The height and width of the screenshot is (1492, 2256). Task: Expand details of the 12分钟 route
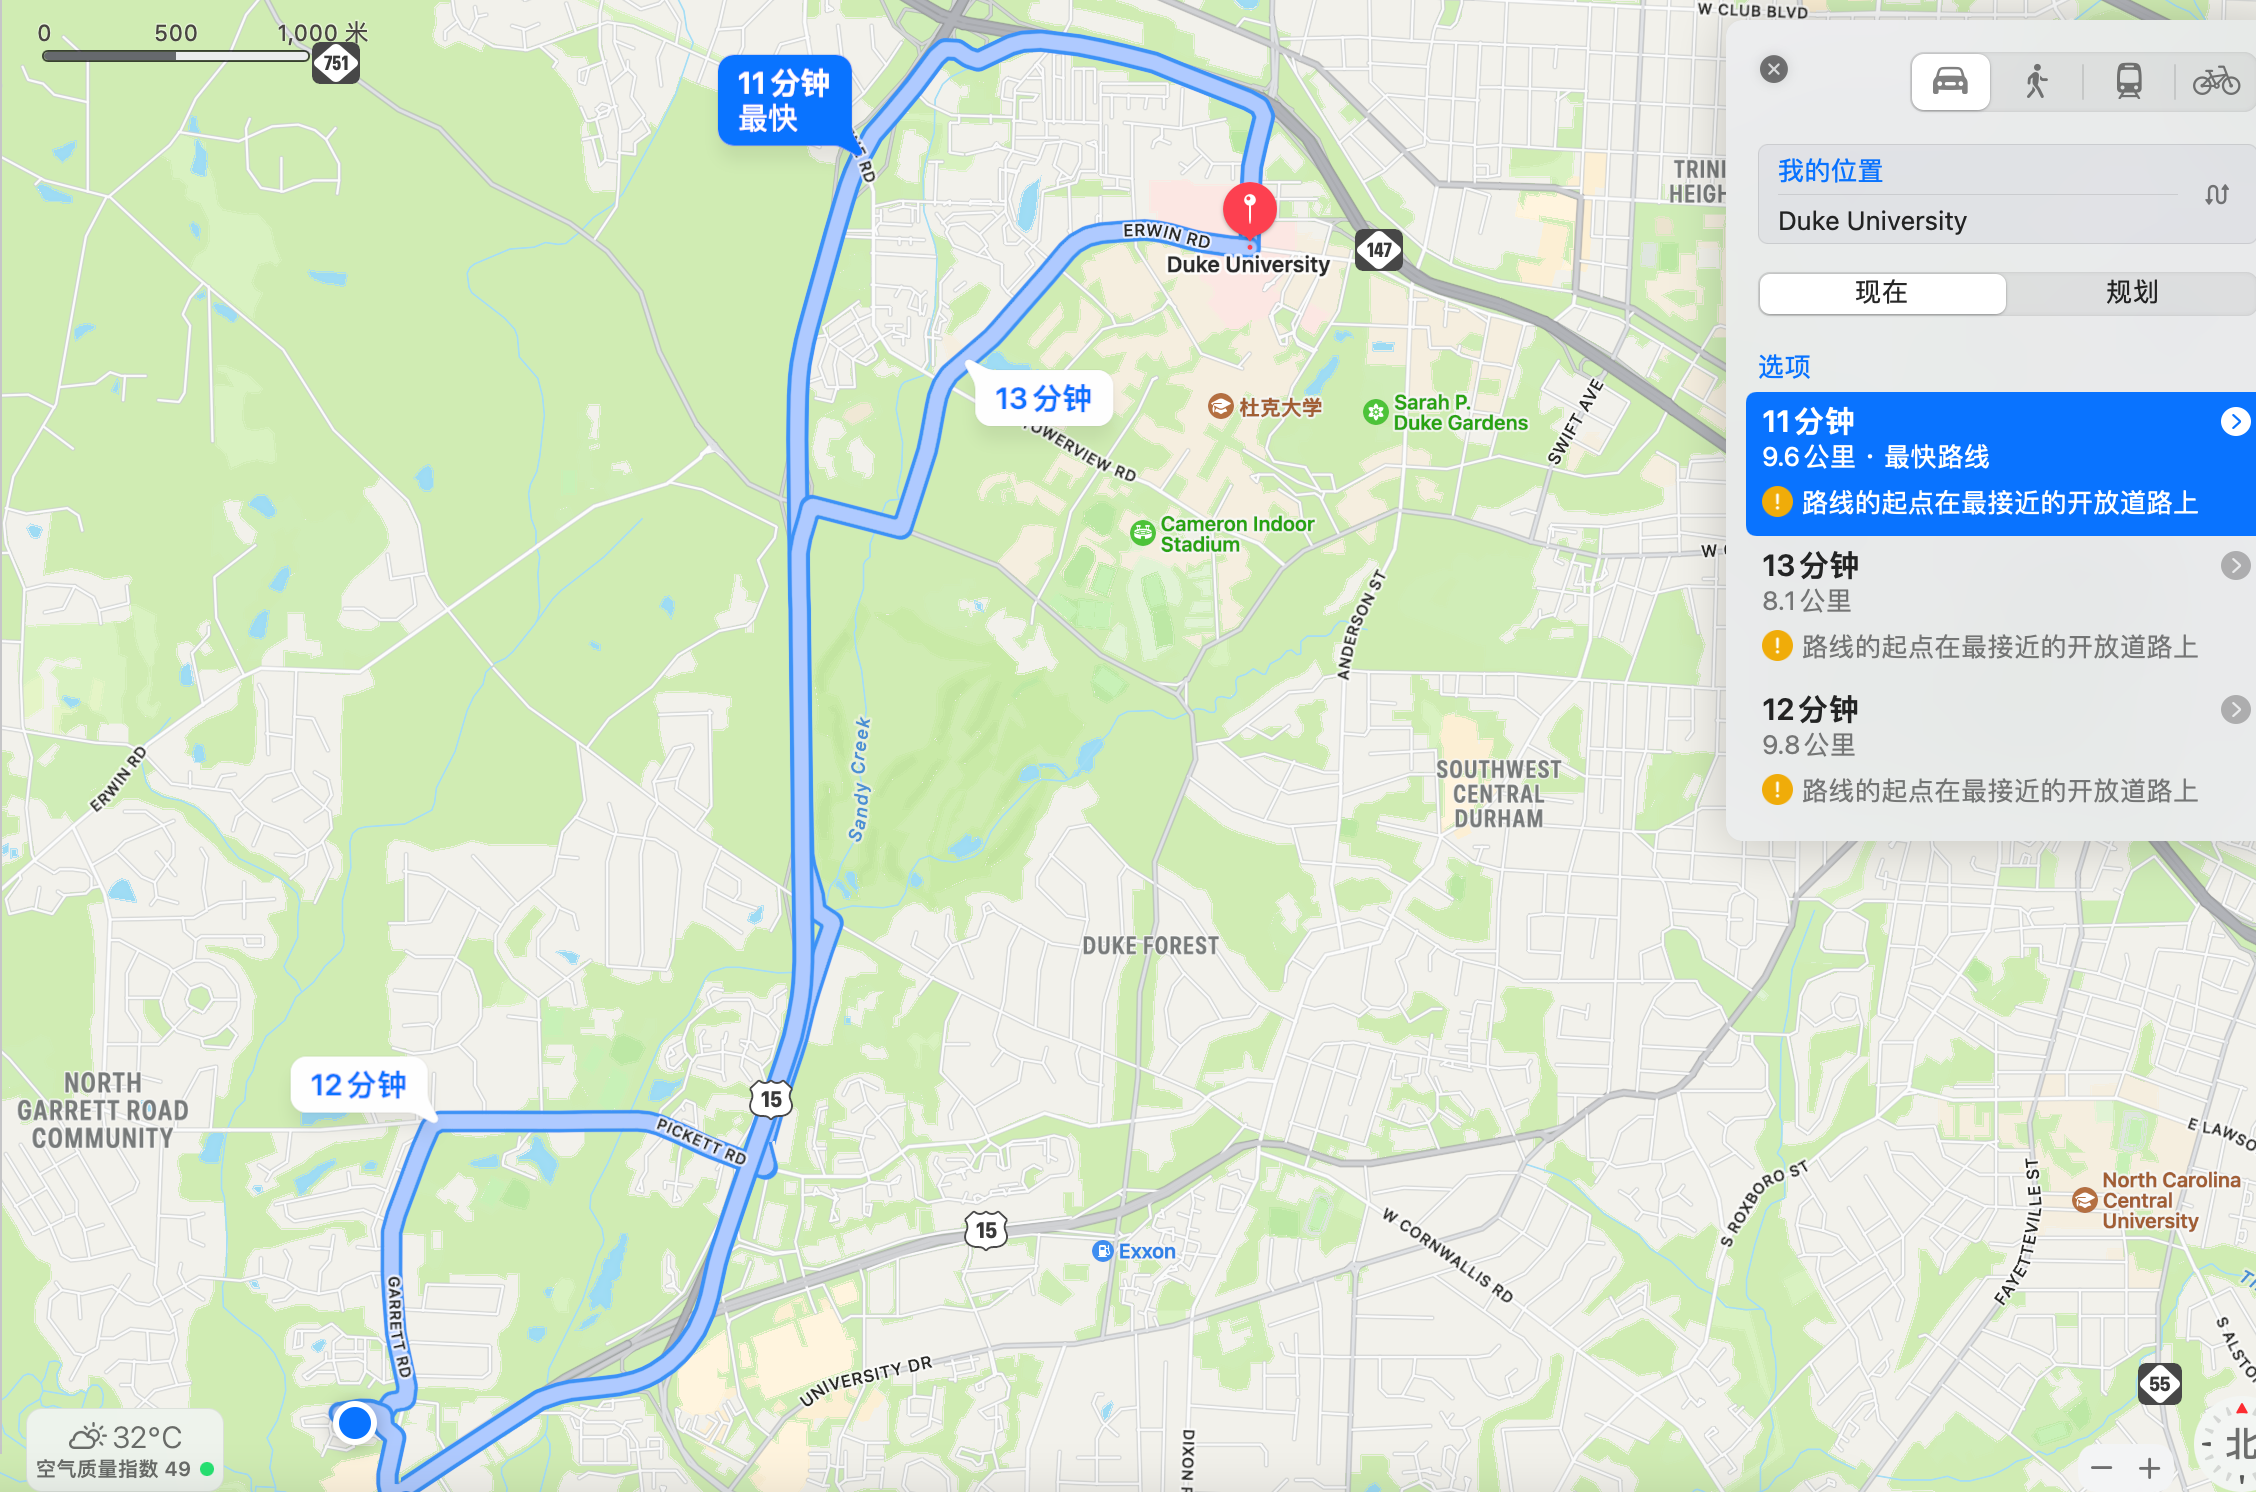pyautogui.click(x=2234, y=710)
